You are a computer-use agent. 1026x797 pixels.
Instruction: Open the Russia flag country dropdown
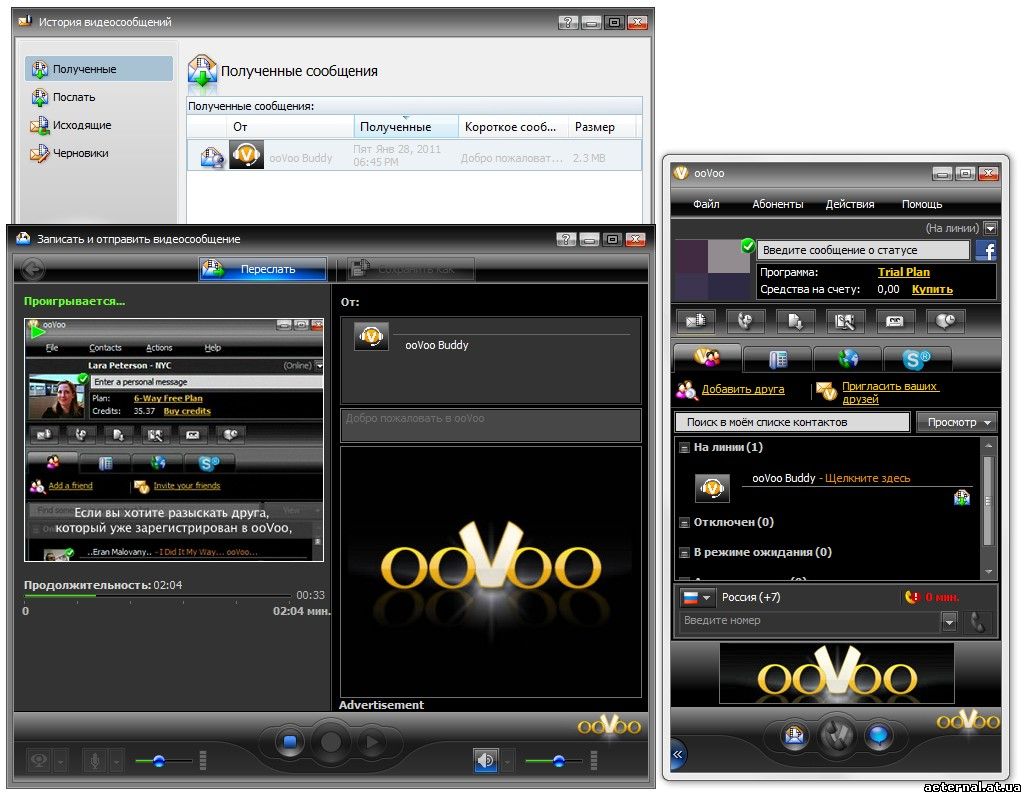click(697, 597)
